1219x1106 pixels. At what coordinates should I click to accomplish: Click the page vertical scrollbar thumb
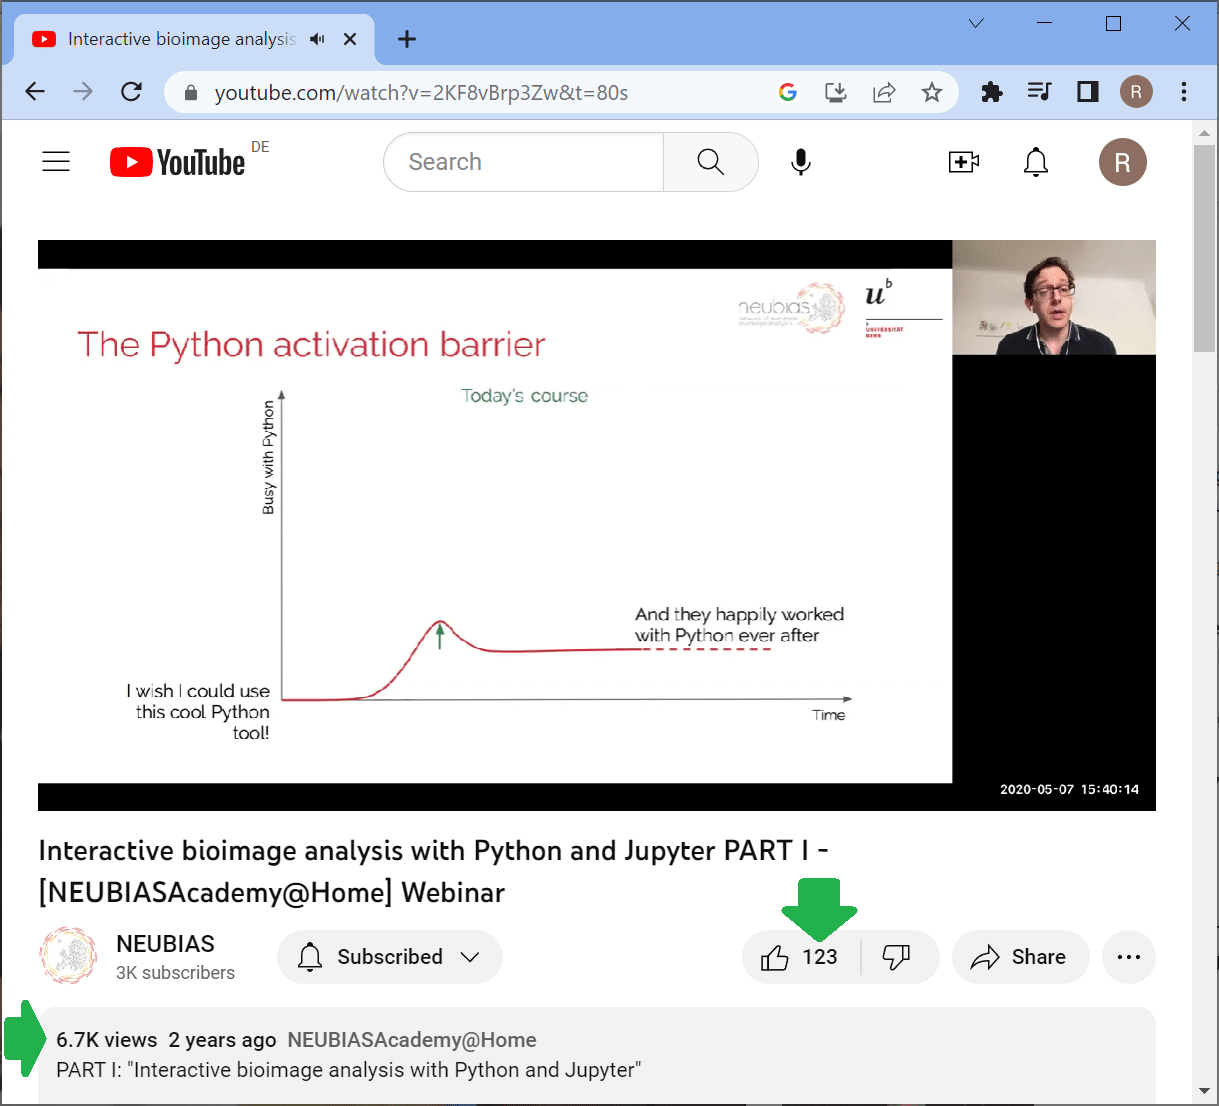click(1204, 248)
